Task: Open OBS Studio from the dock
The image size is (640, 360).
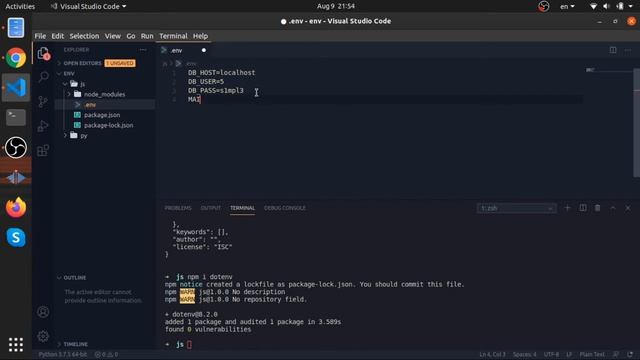Action: point(16,147)
